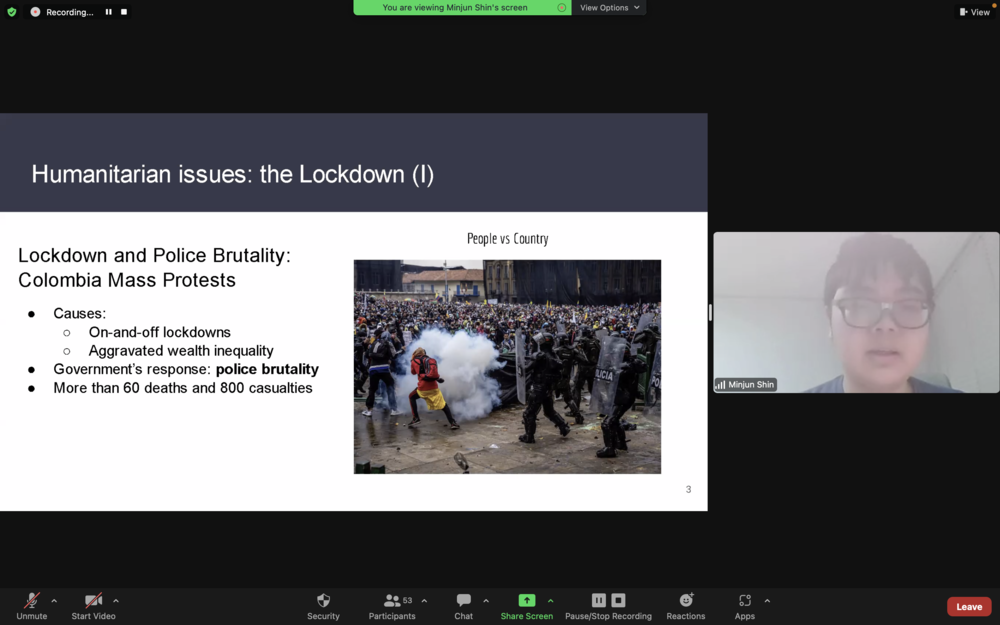The height and width of the screenshot is (625, 1000).
Task: Unmute the microphone
Action: pyautogui.click(x=31, y=606)
